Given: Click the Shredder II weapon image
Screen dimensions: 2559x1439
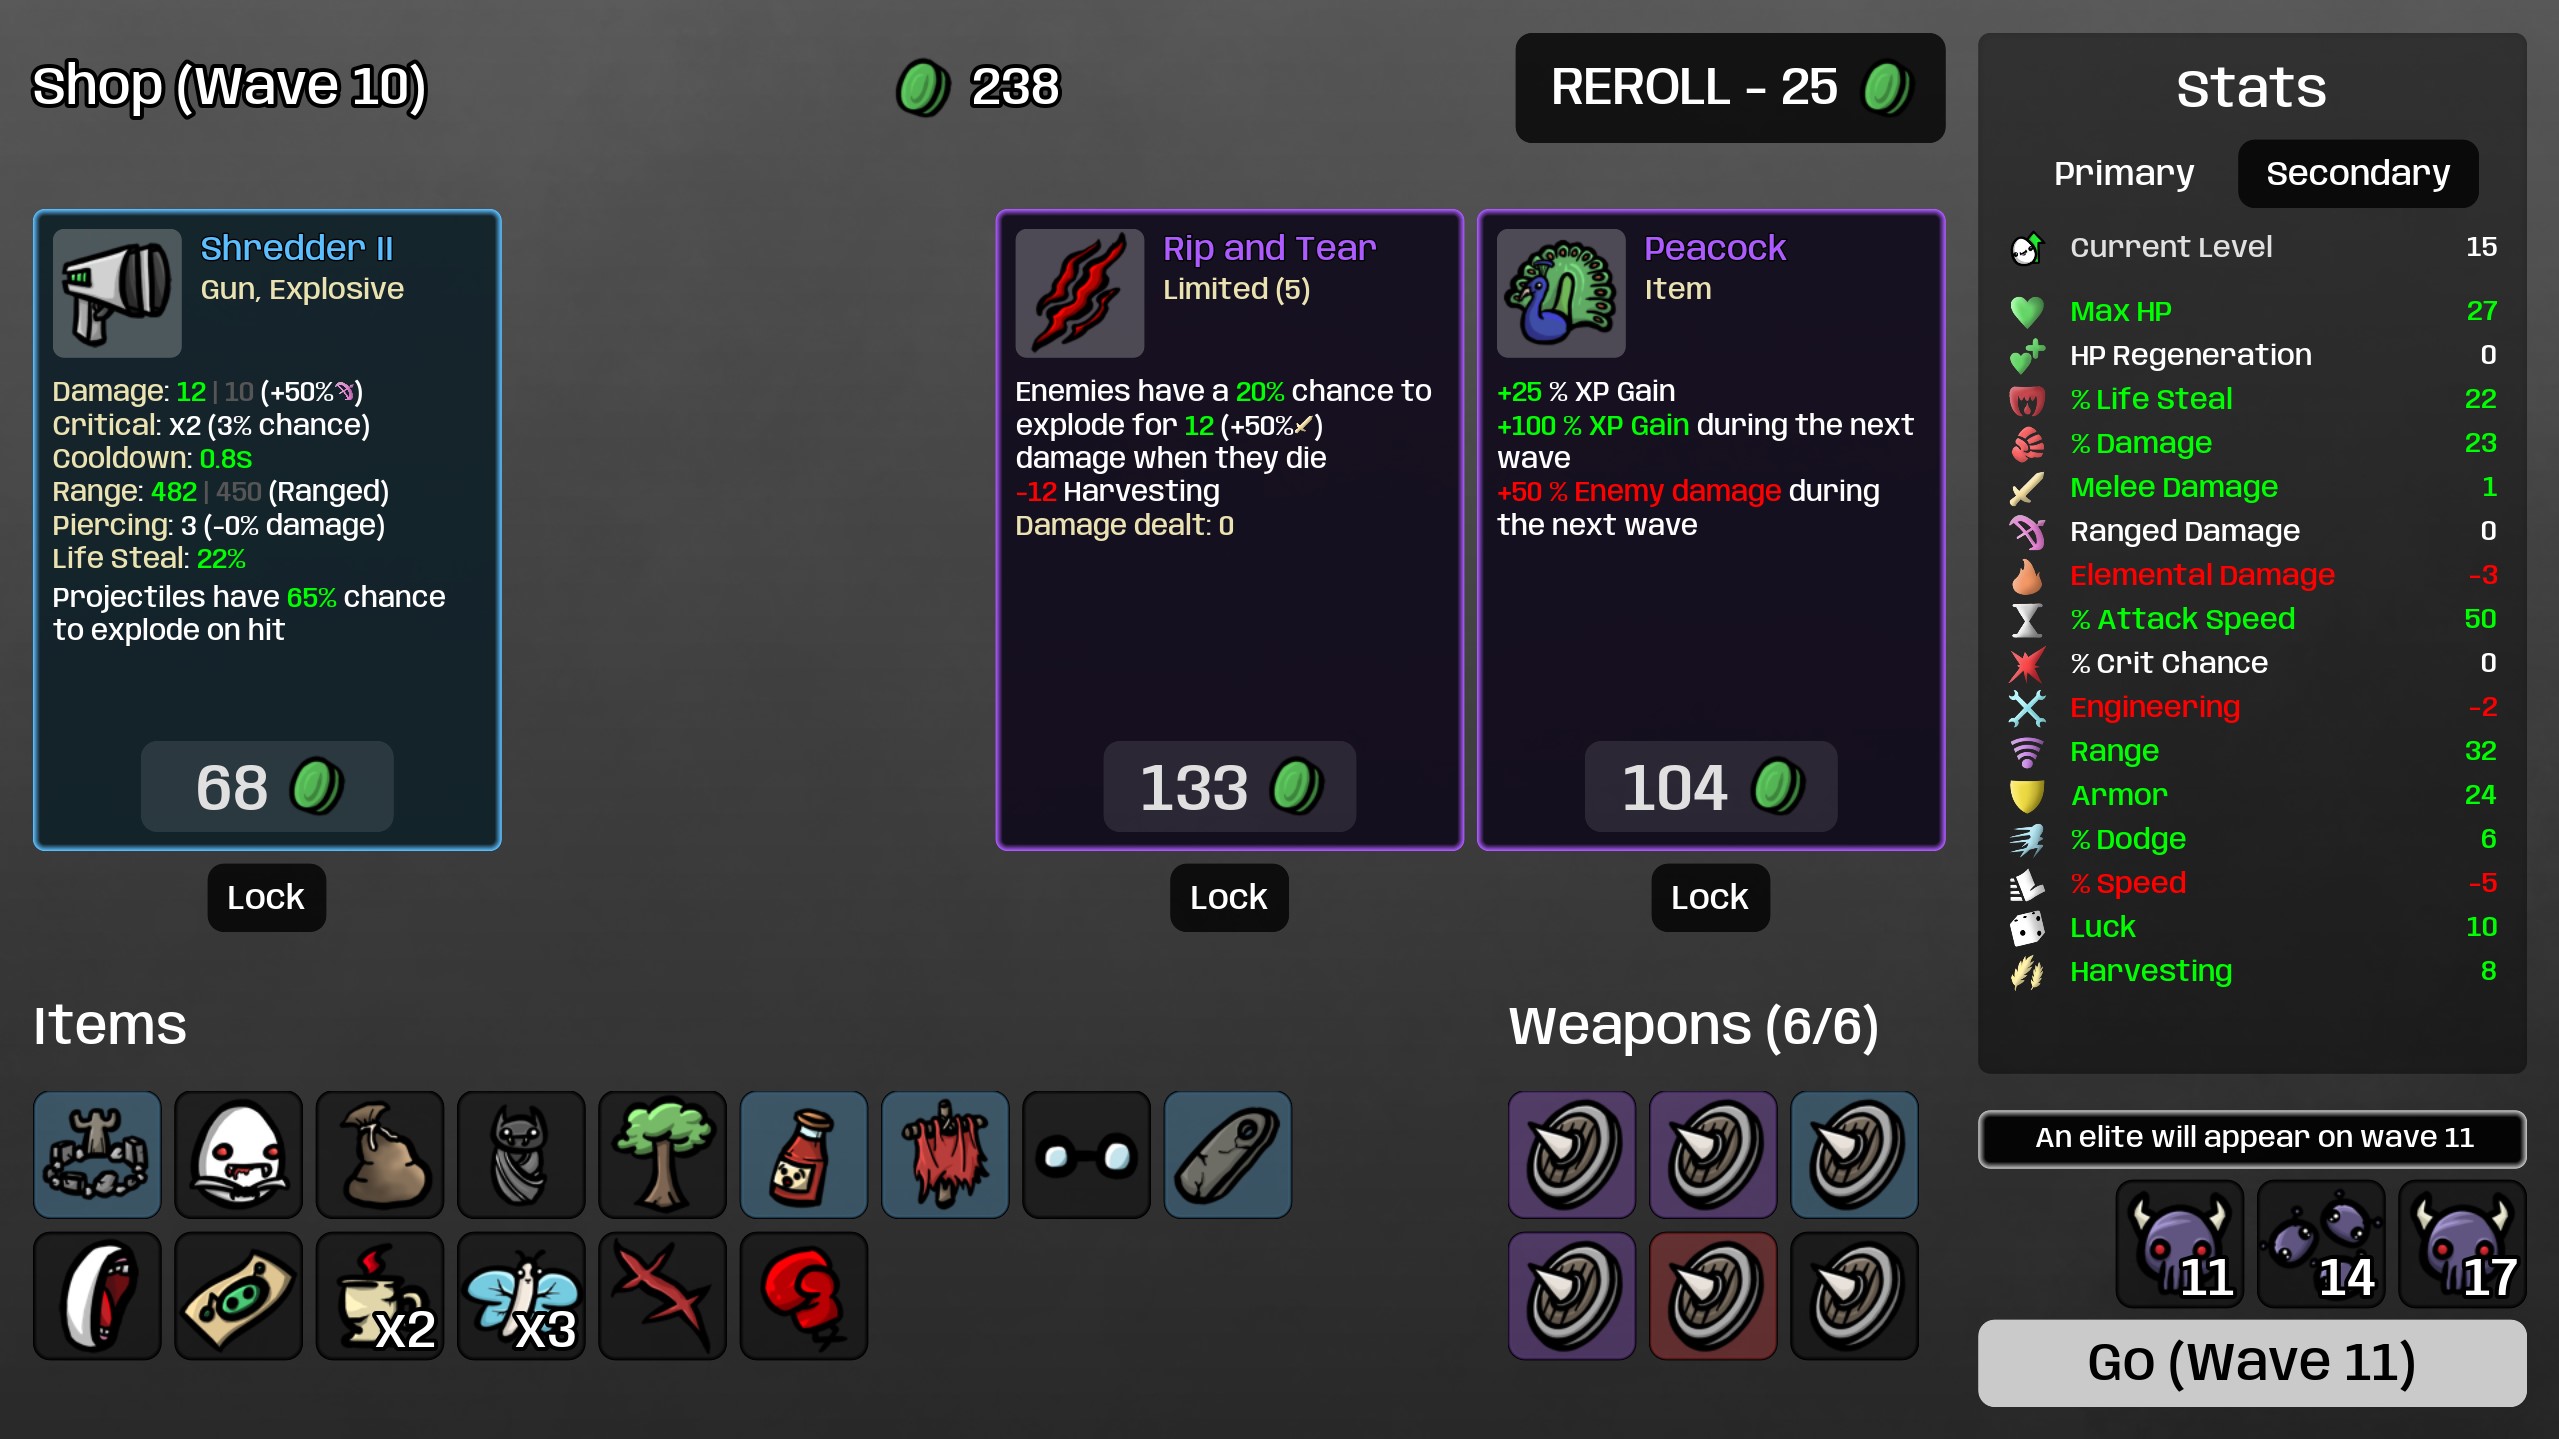Looking at the screenshot, I should pos(117,293).
